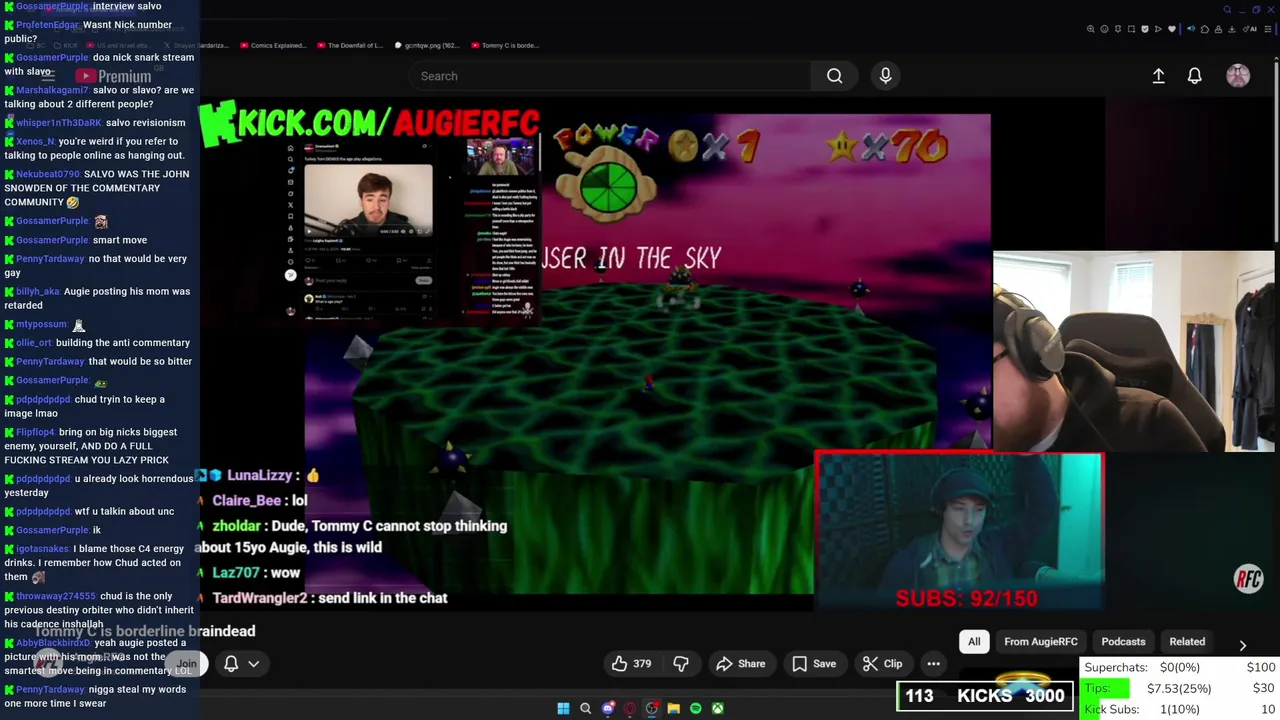Click the browser tab search icon
Screen dimensions: 1280x720
coord(1227,10)
